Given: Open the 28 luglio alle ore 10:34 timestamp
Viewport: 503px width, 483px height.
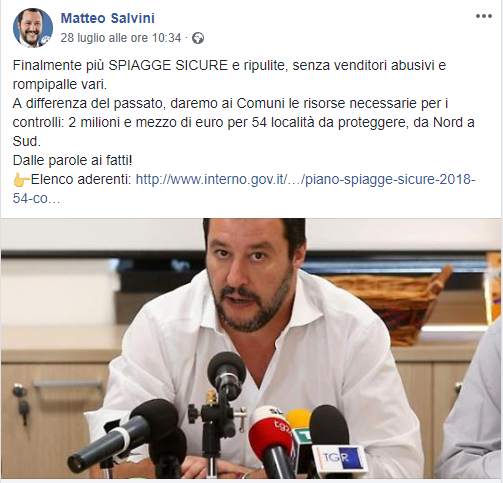Looking at the screenshot, I should 121,38.
